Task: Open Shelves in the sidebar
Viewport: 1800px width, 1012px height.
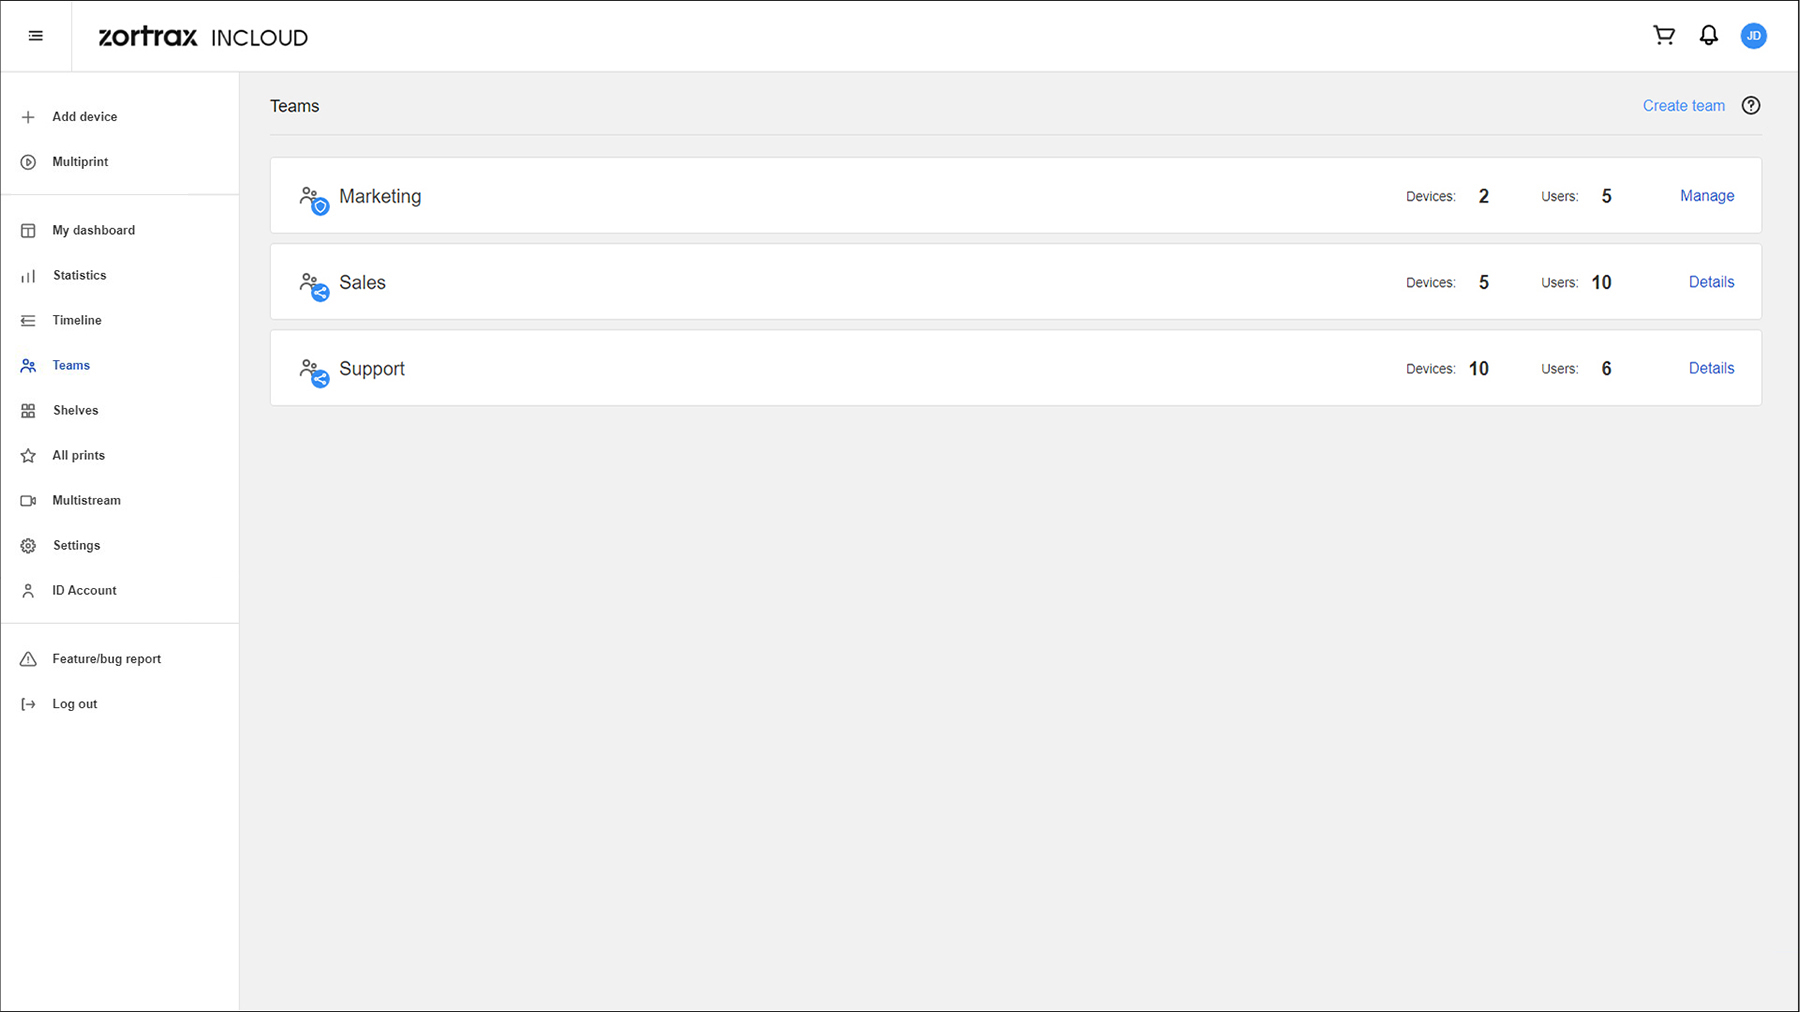Action: pos(75,410)
